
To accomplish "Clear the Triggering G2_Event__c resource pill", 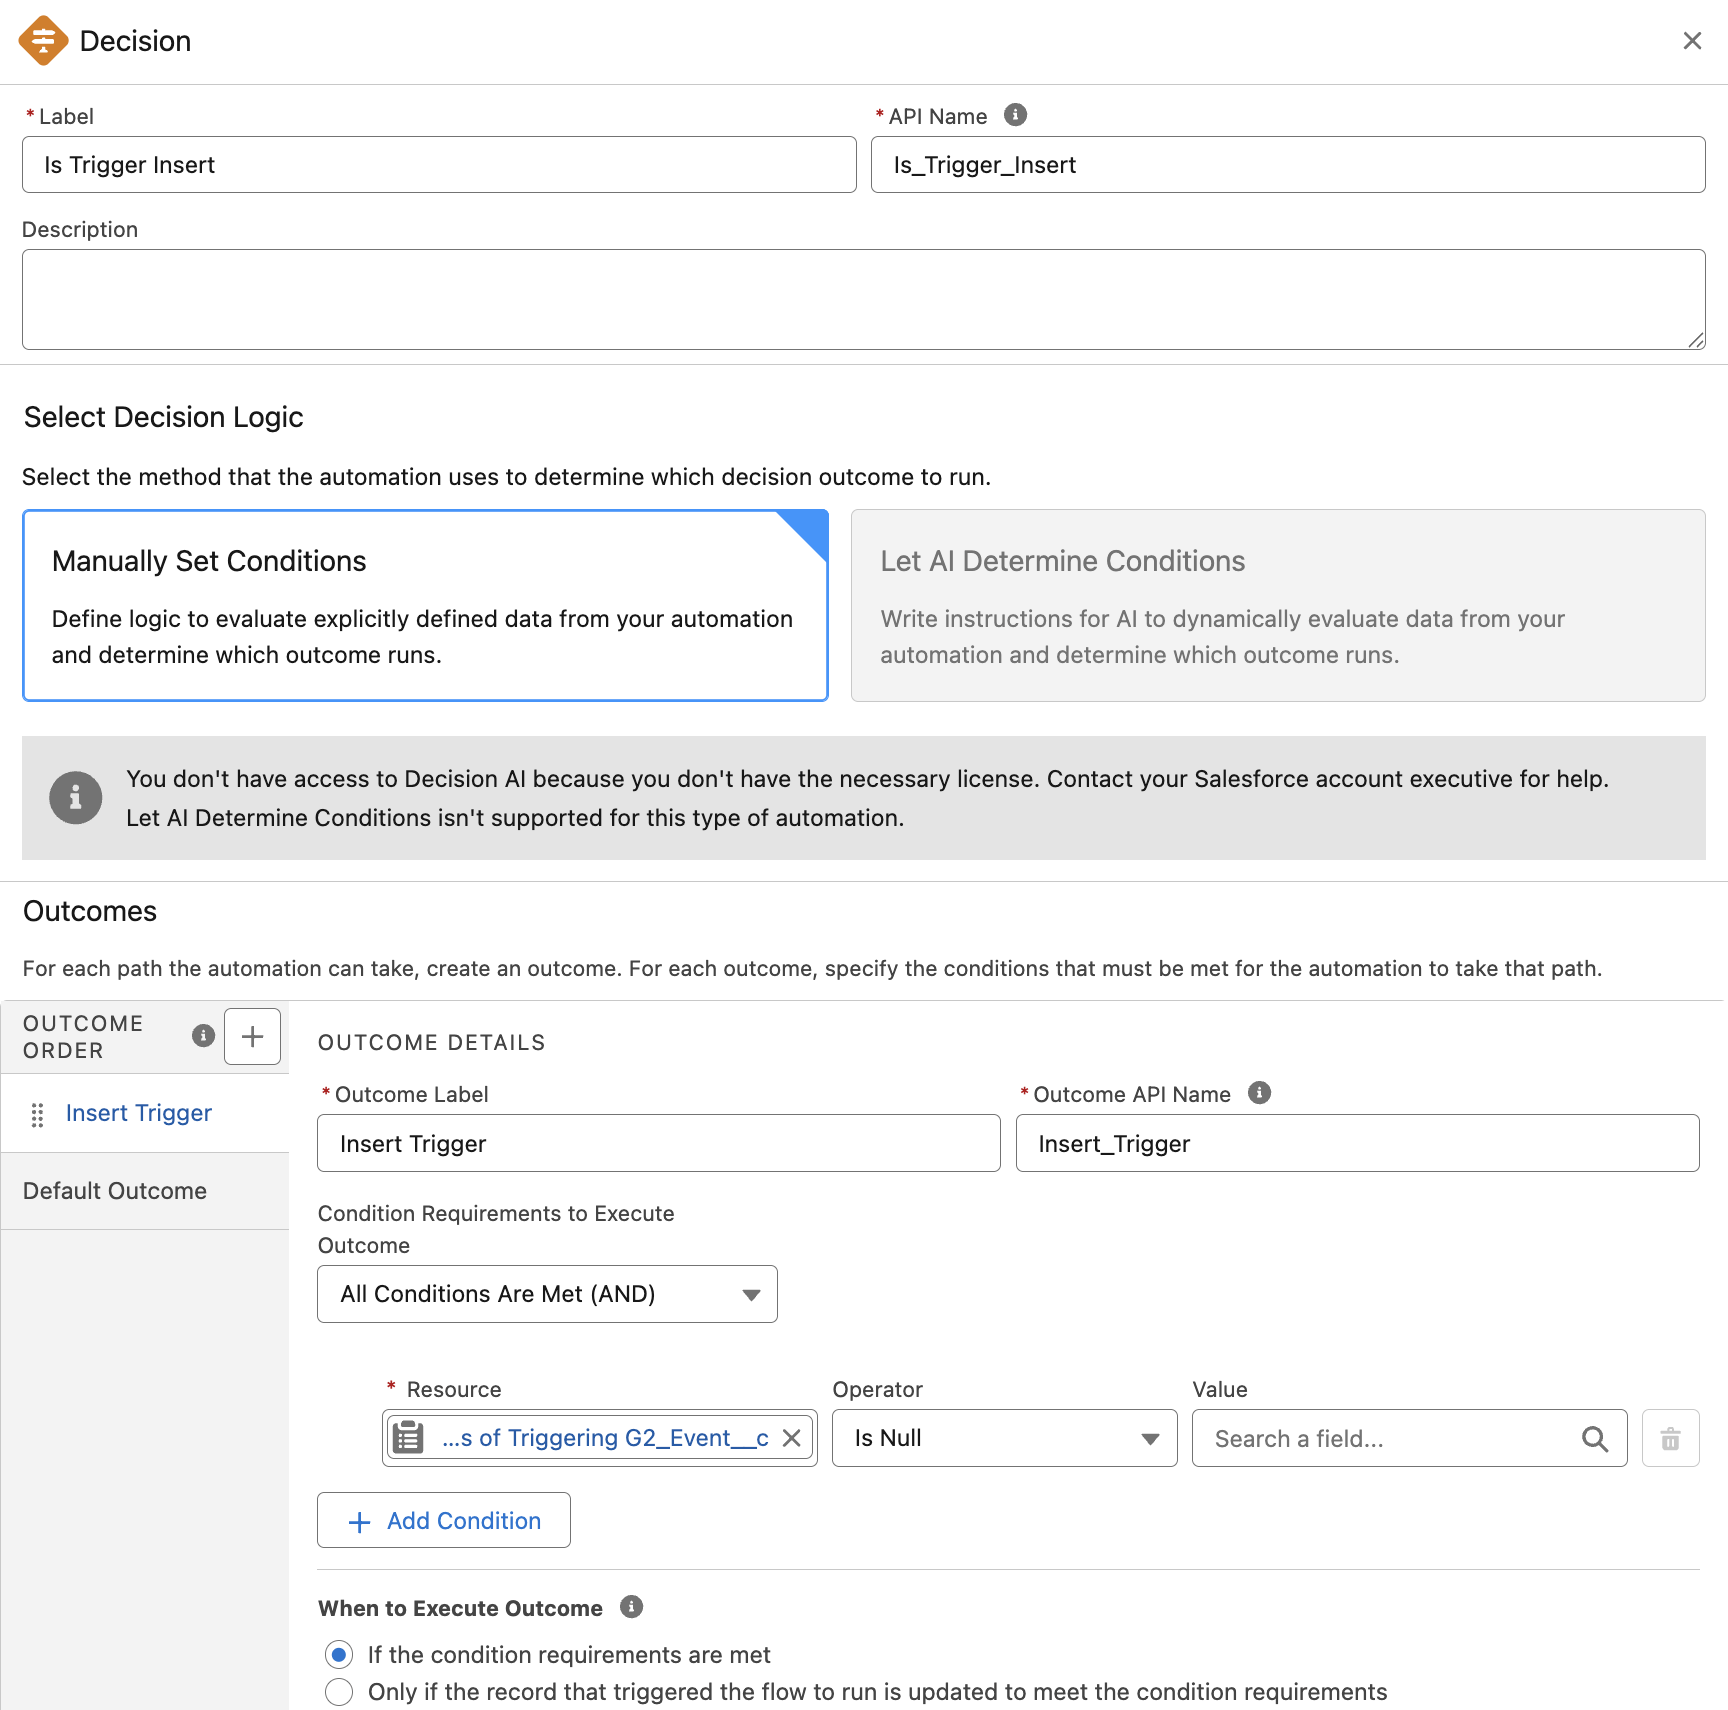I will click(x=791, y=1438).
